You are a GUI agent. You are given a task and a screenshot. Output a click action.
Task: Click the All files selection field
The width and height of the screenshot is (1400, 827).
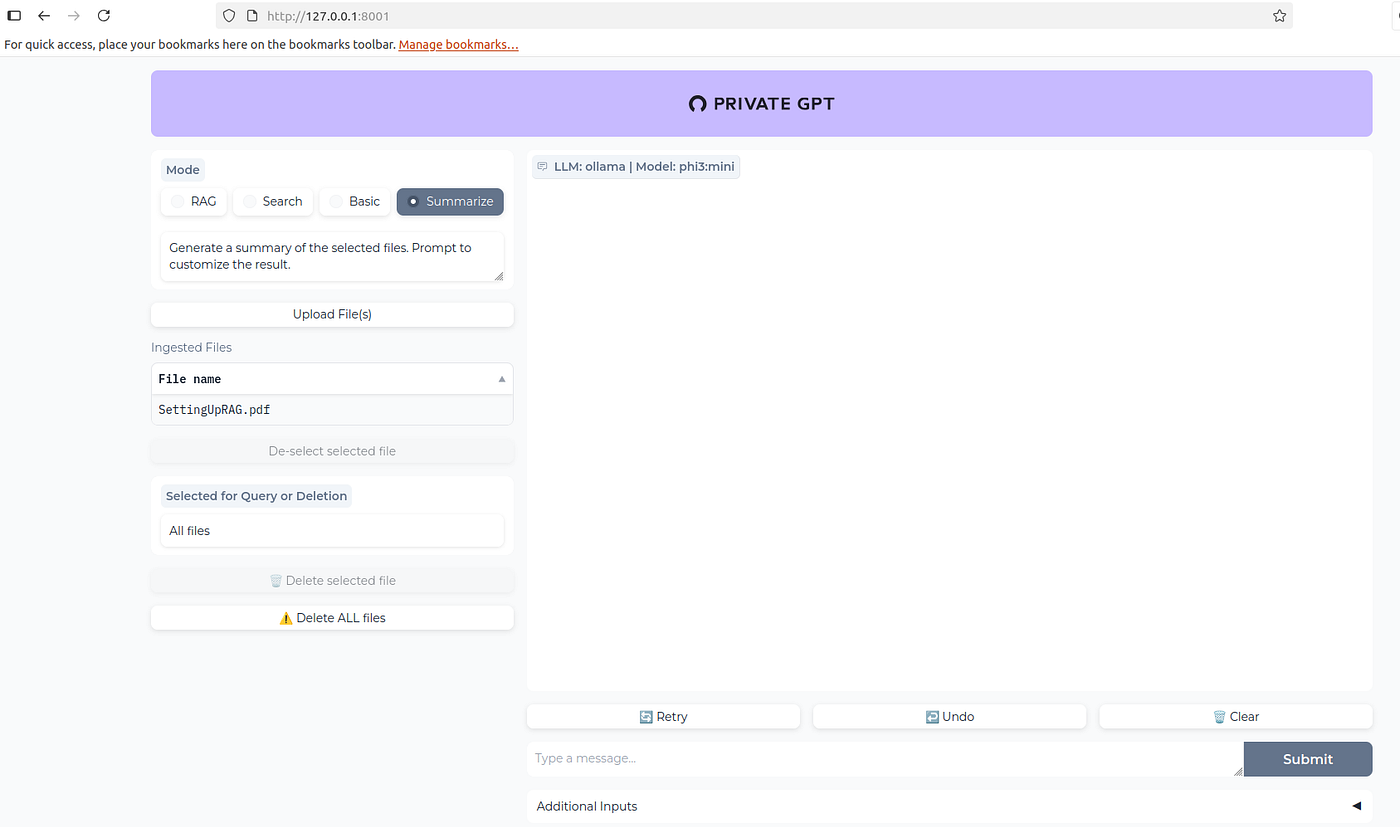click(332, 531)
